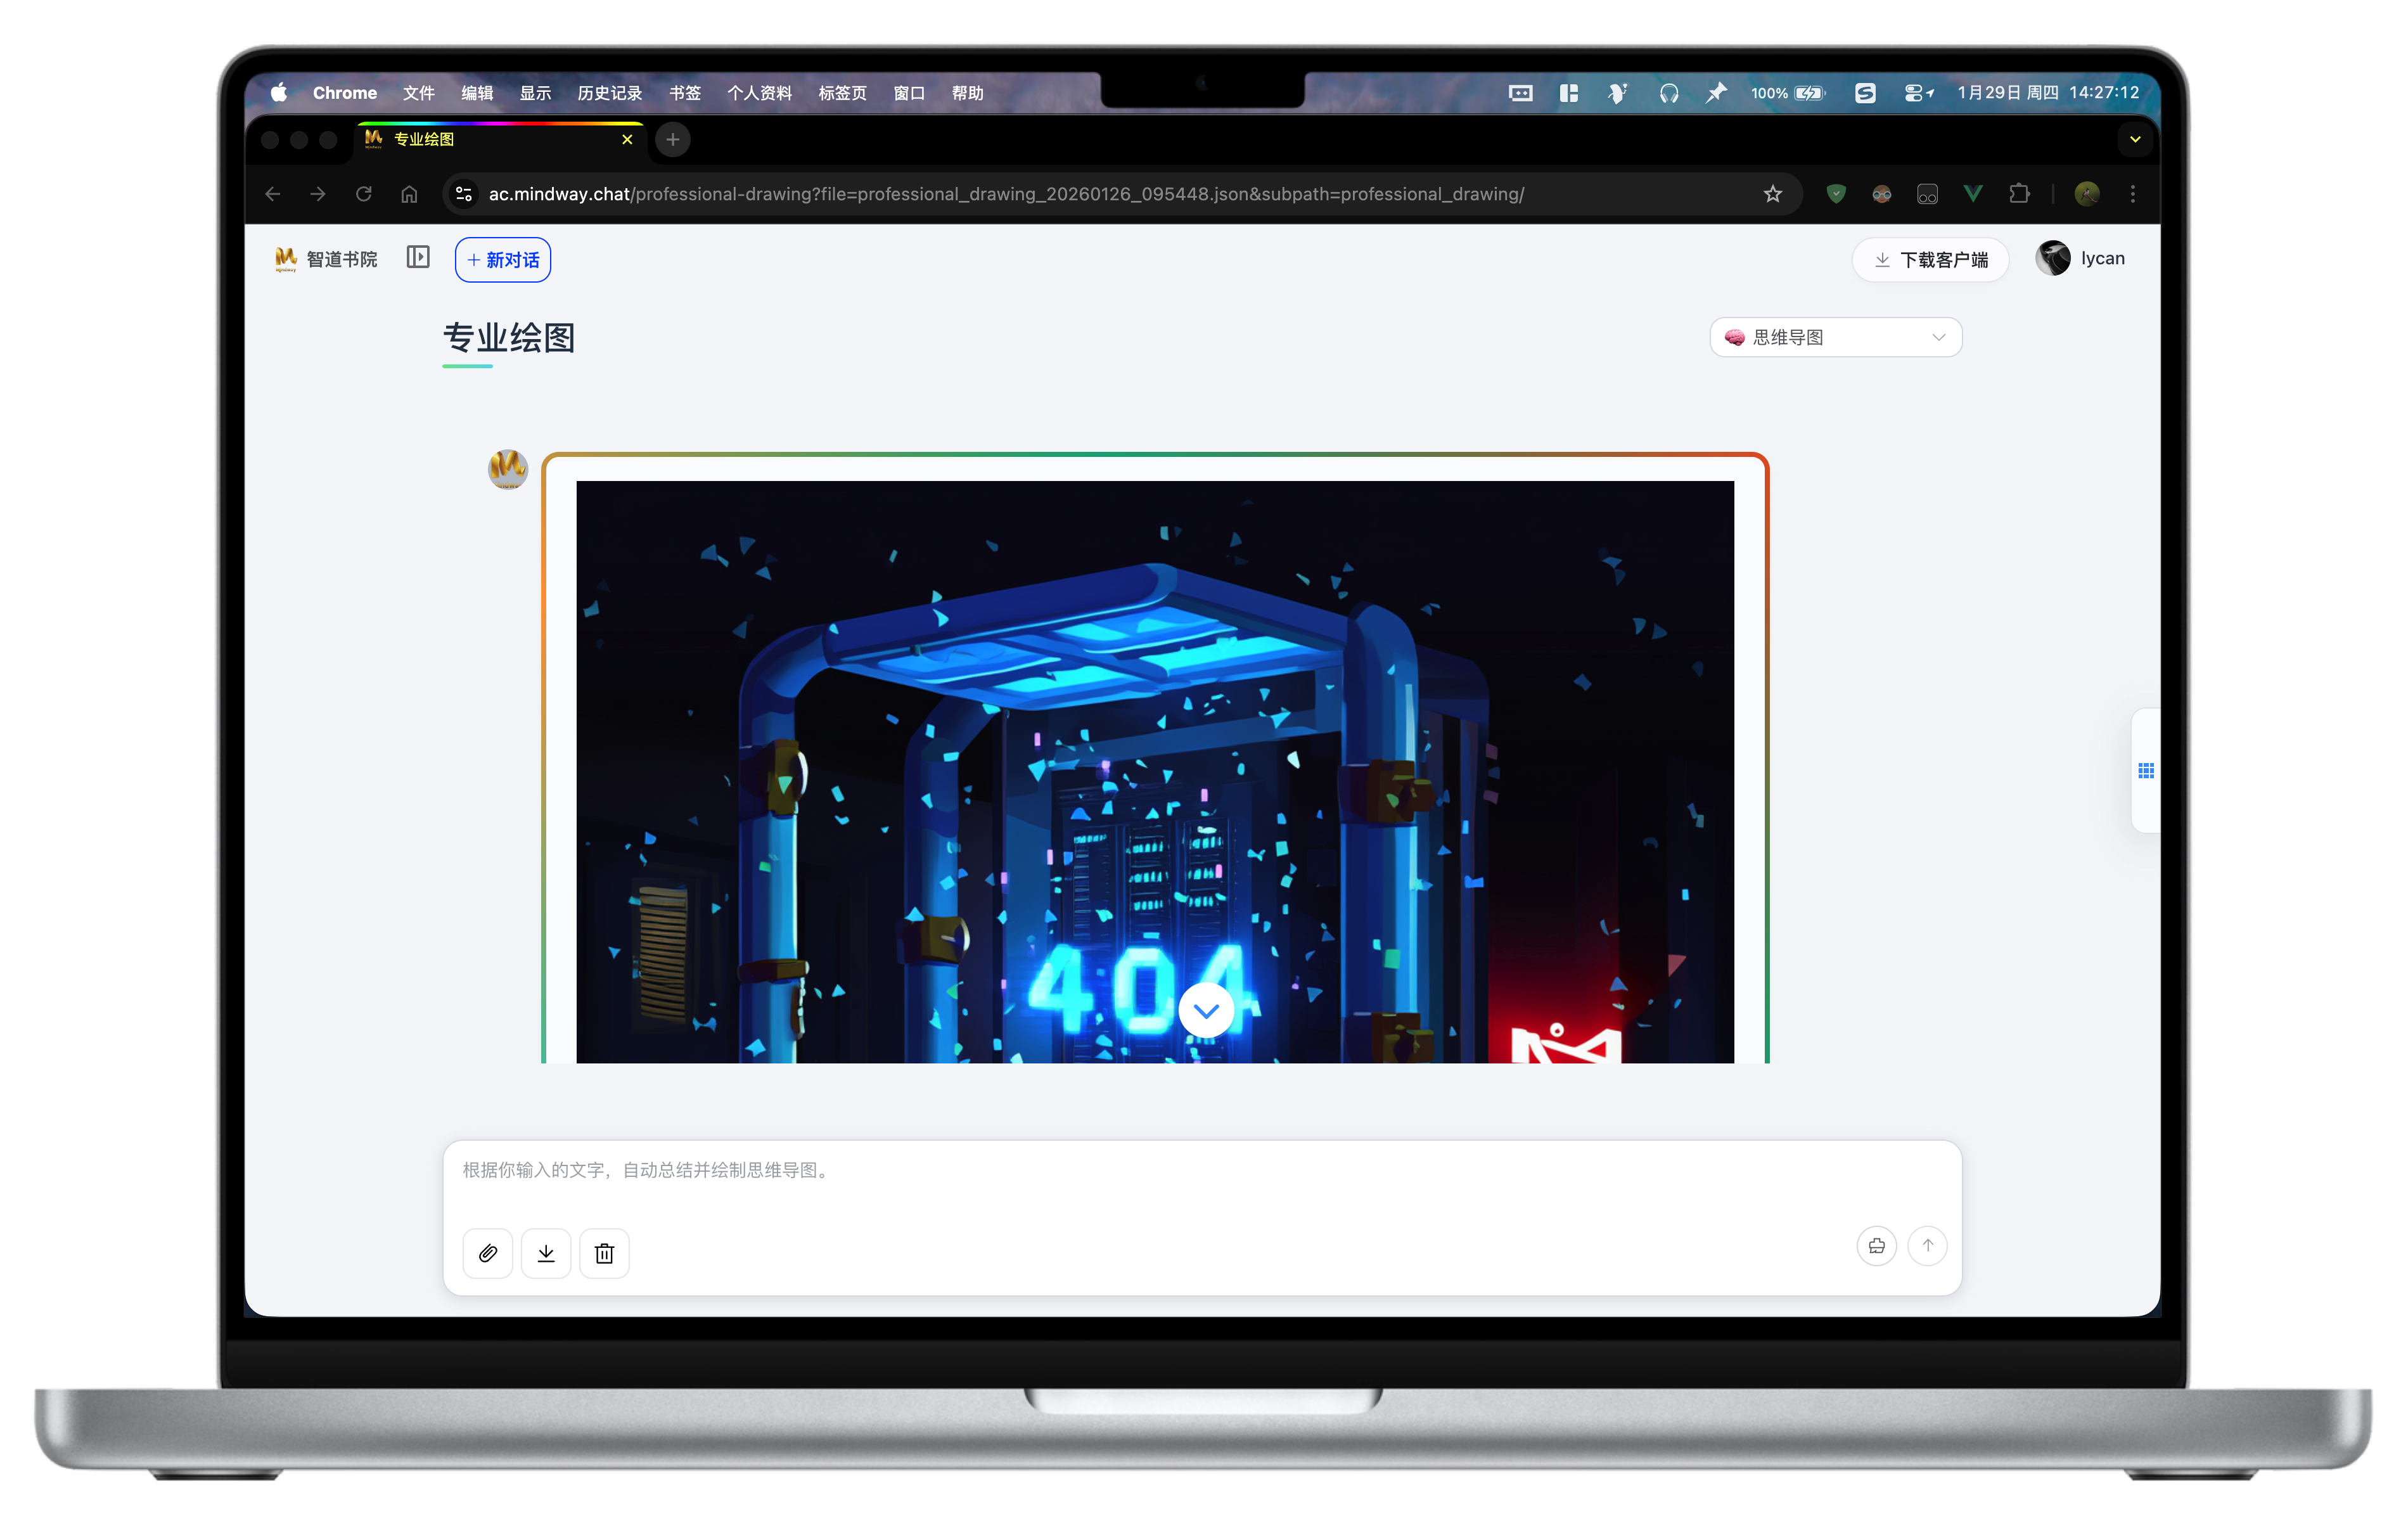Click the Chrome address bar URL
The width and height of the screenshot is (2408, 1521).
[x=1006, y=194]
